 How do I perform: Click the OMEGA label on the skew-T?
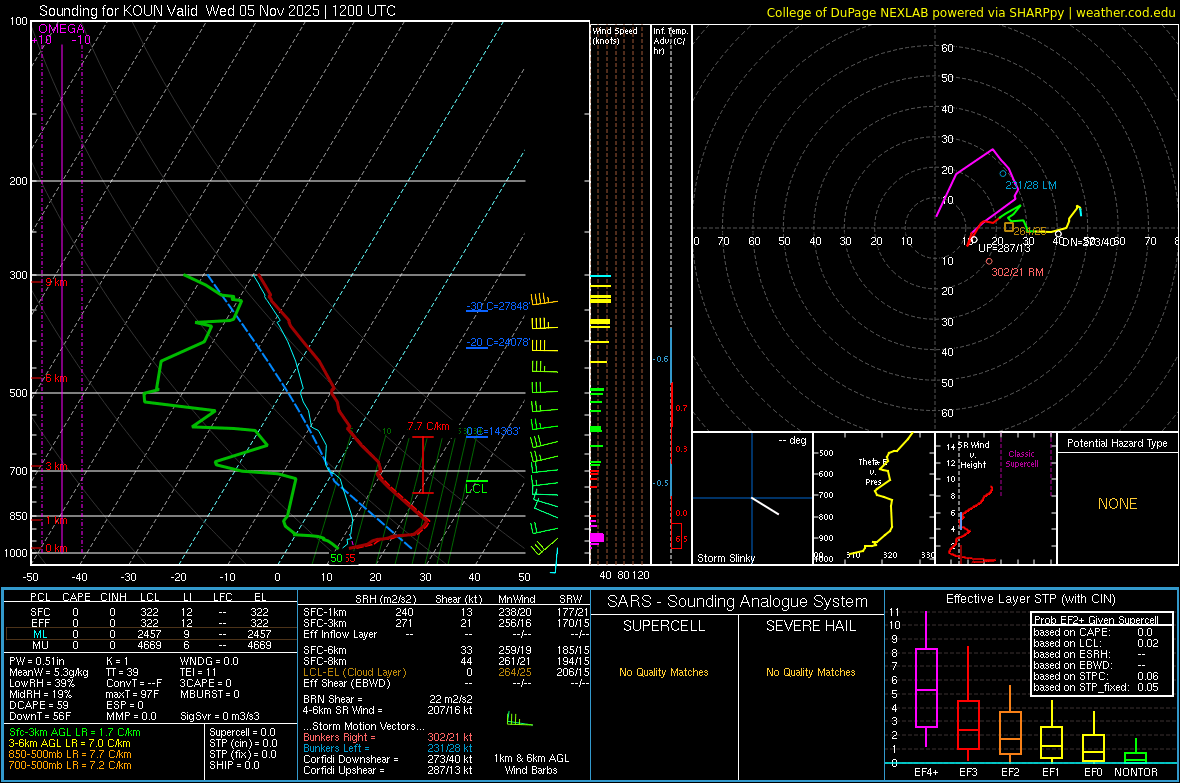(61, 29)
